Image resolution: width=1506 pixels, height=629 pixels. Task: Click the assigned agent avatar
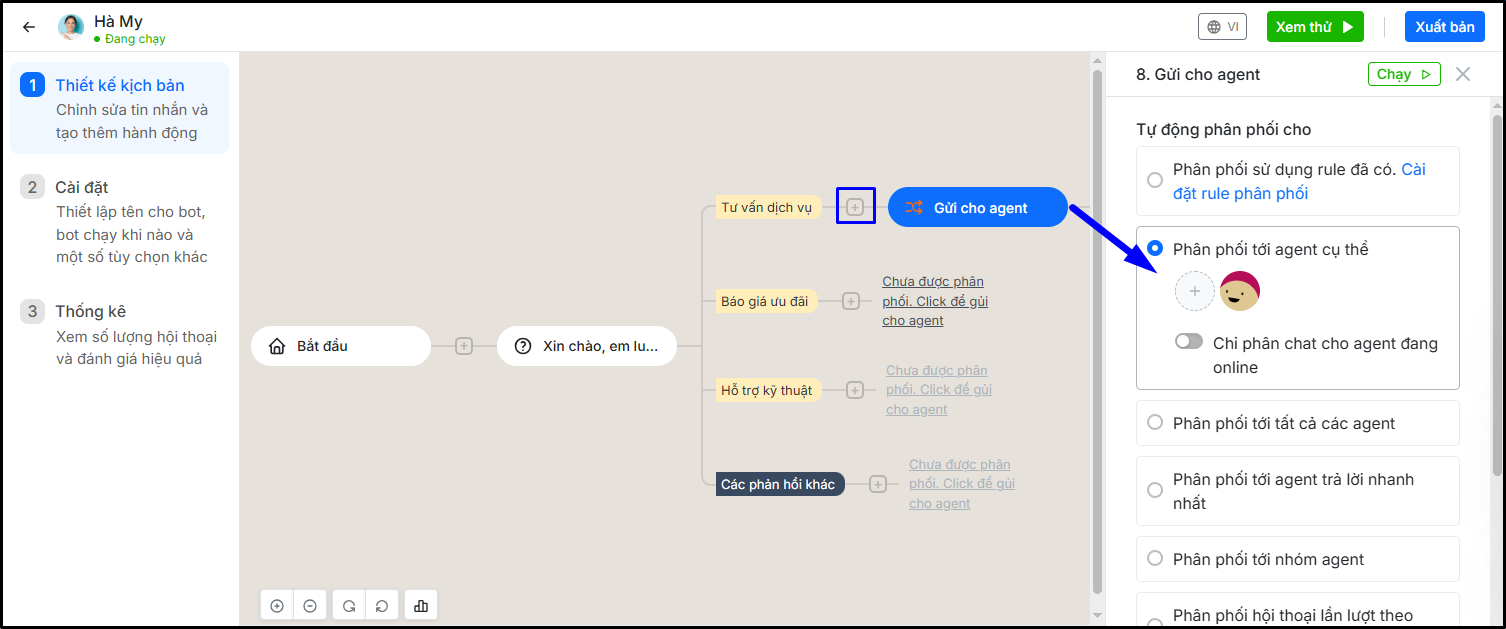click(x=1240, y=292)
